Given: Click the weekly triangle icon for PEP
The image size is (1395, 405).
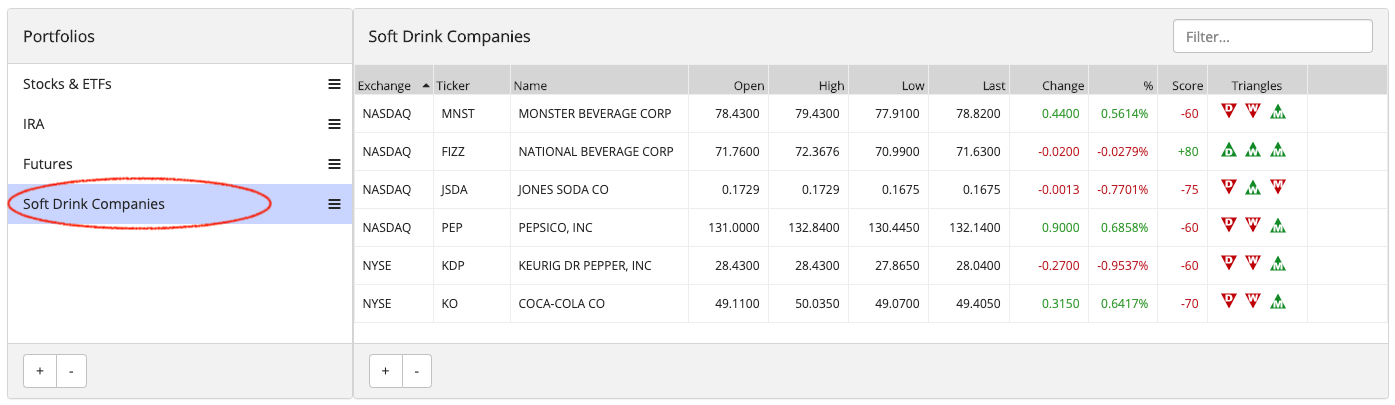Looking at the screenshot, I should point(1253,226).
